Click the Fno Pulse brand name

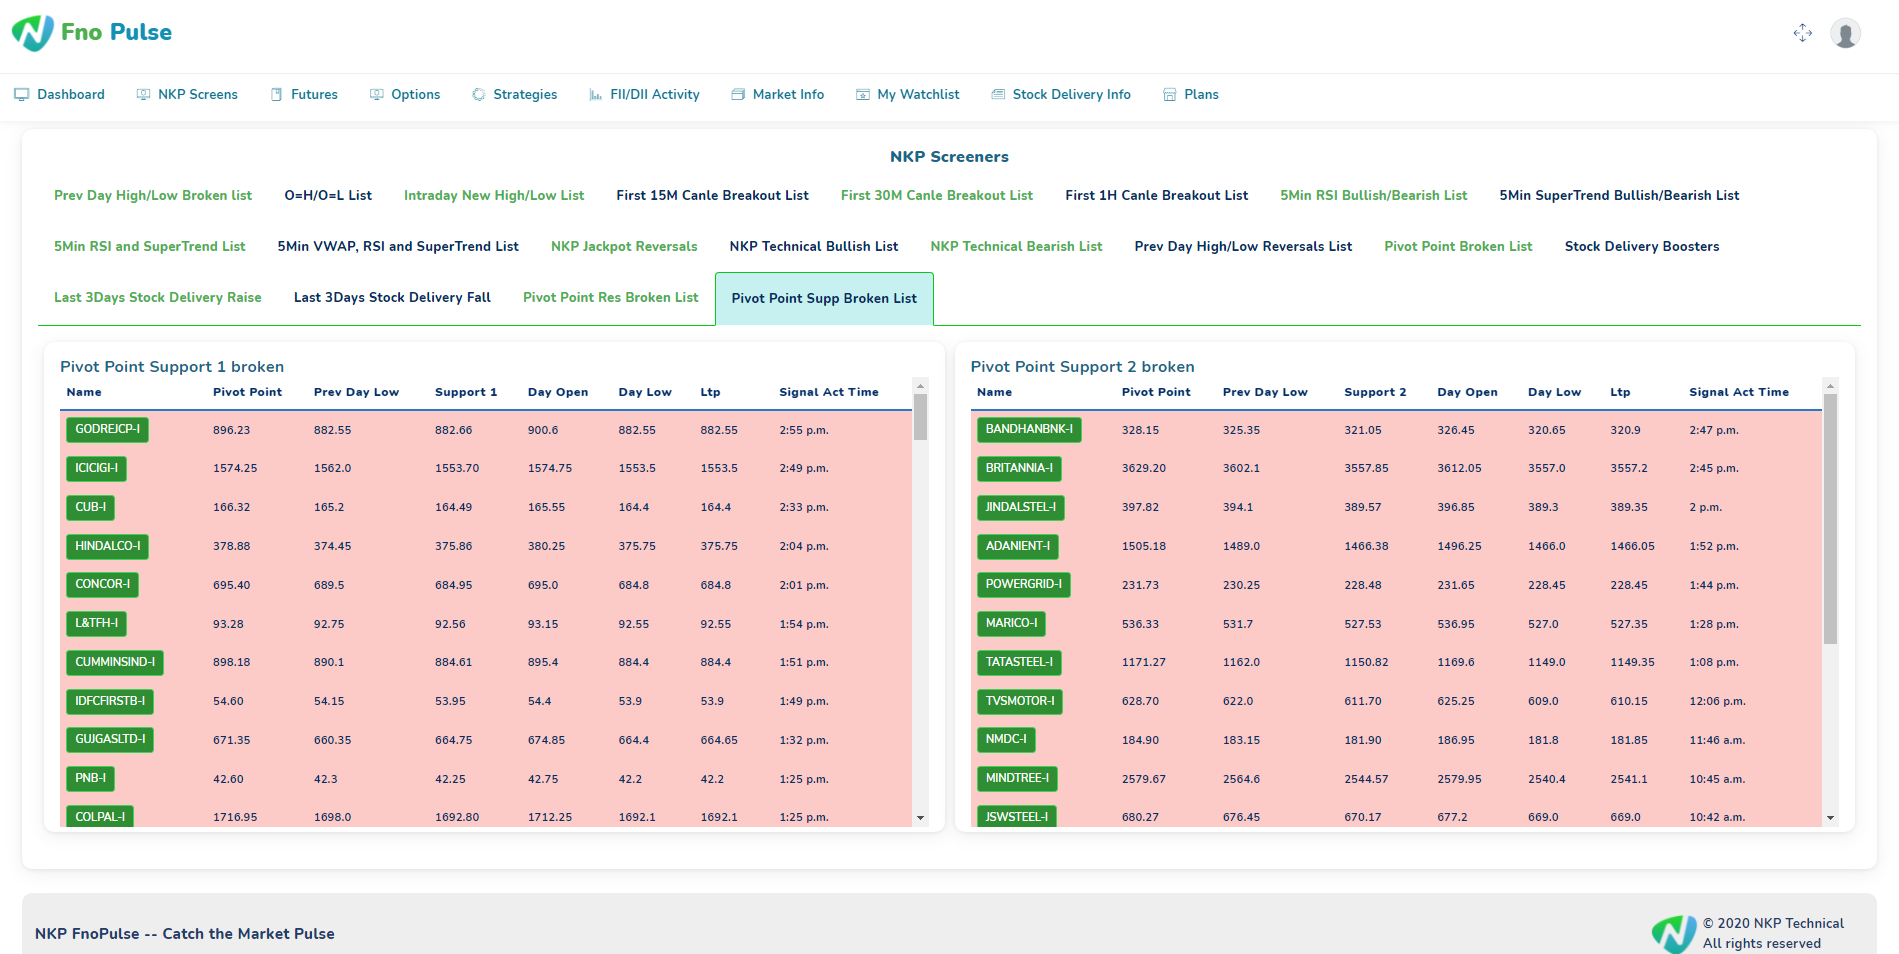tap(116, 33)
